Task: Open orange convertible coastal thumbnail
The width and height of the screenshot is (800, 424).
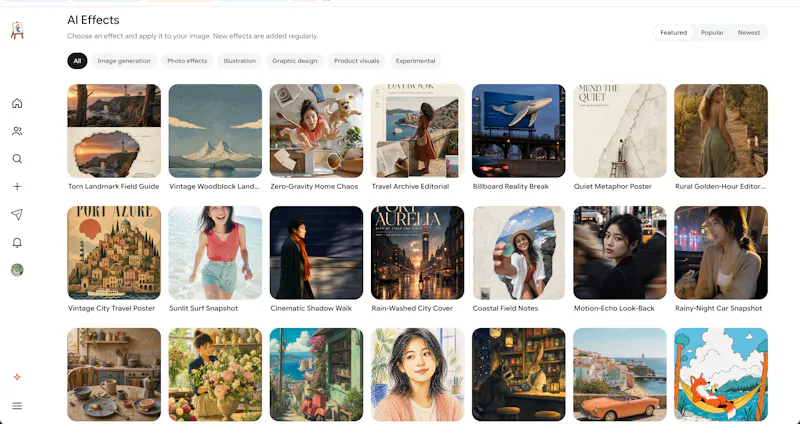Action: point(620,375)
